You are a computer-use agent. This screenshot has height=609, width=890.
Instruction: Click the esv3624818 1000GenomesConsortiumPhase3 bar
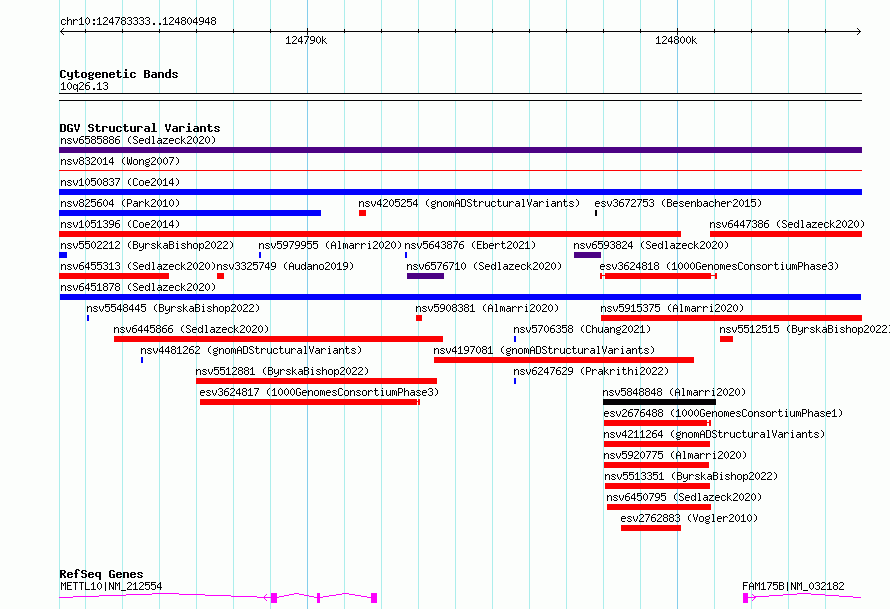[x=658, y=276]
